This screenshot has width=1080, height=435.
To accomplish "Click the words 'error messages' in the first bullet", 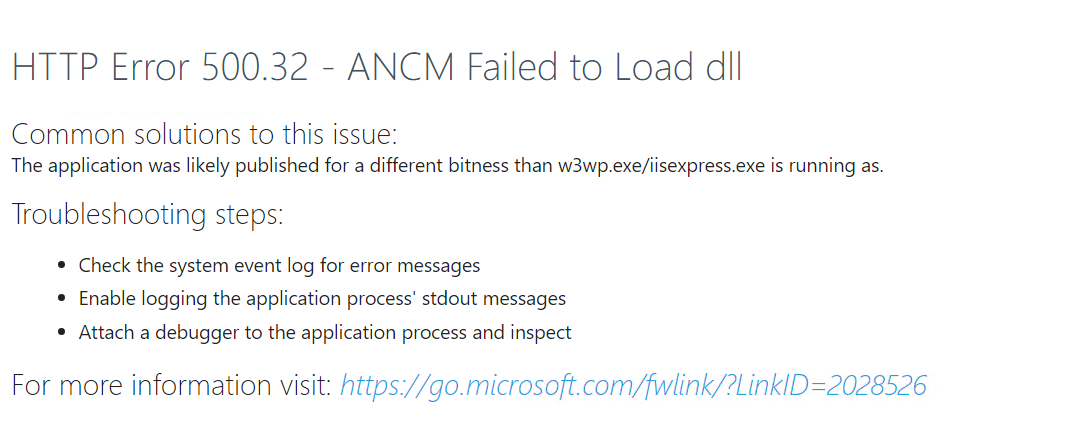I will coord(423,266).
